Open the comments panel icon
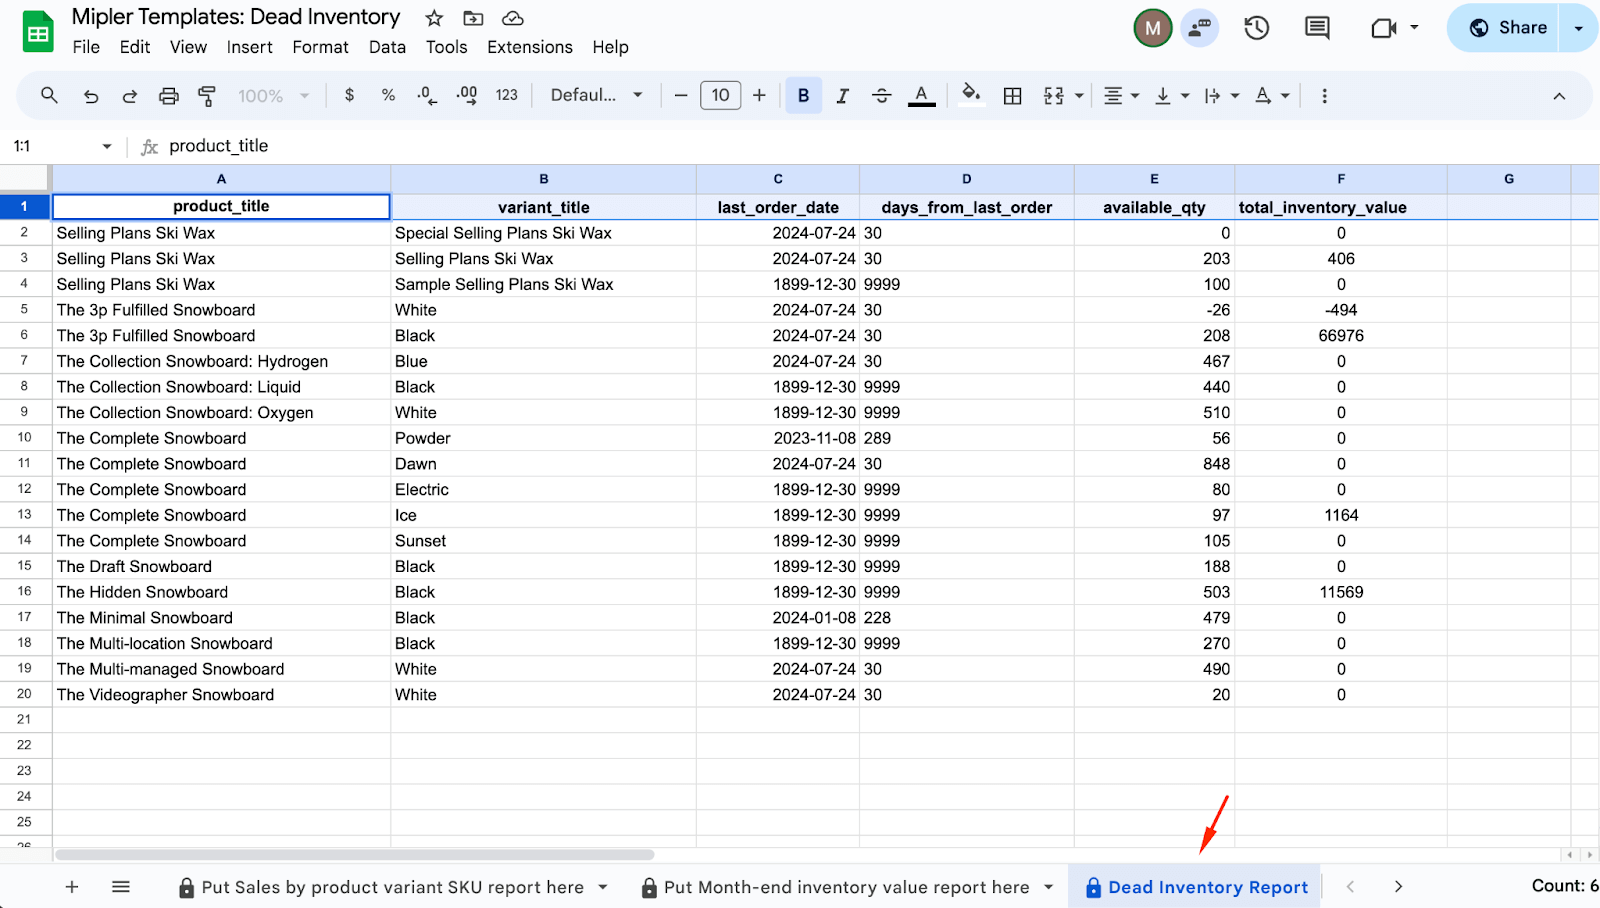1600x908 pixels. pyautogui.click(x=1317, y=28)
